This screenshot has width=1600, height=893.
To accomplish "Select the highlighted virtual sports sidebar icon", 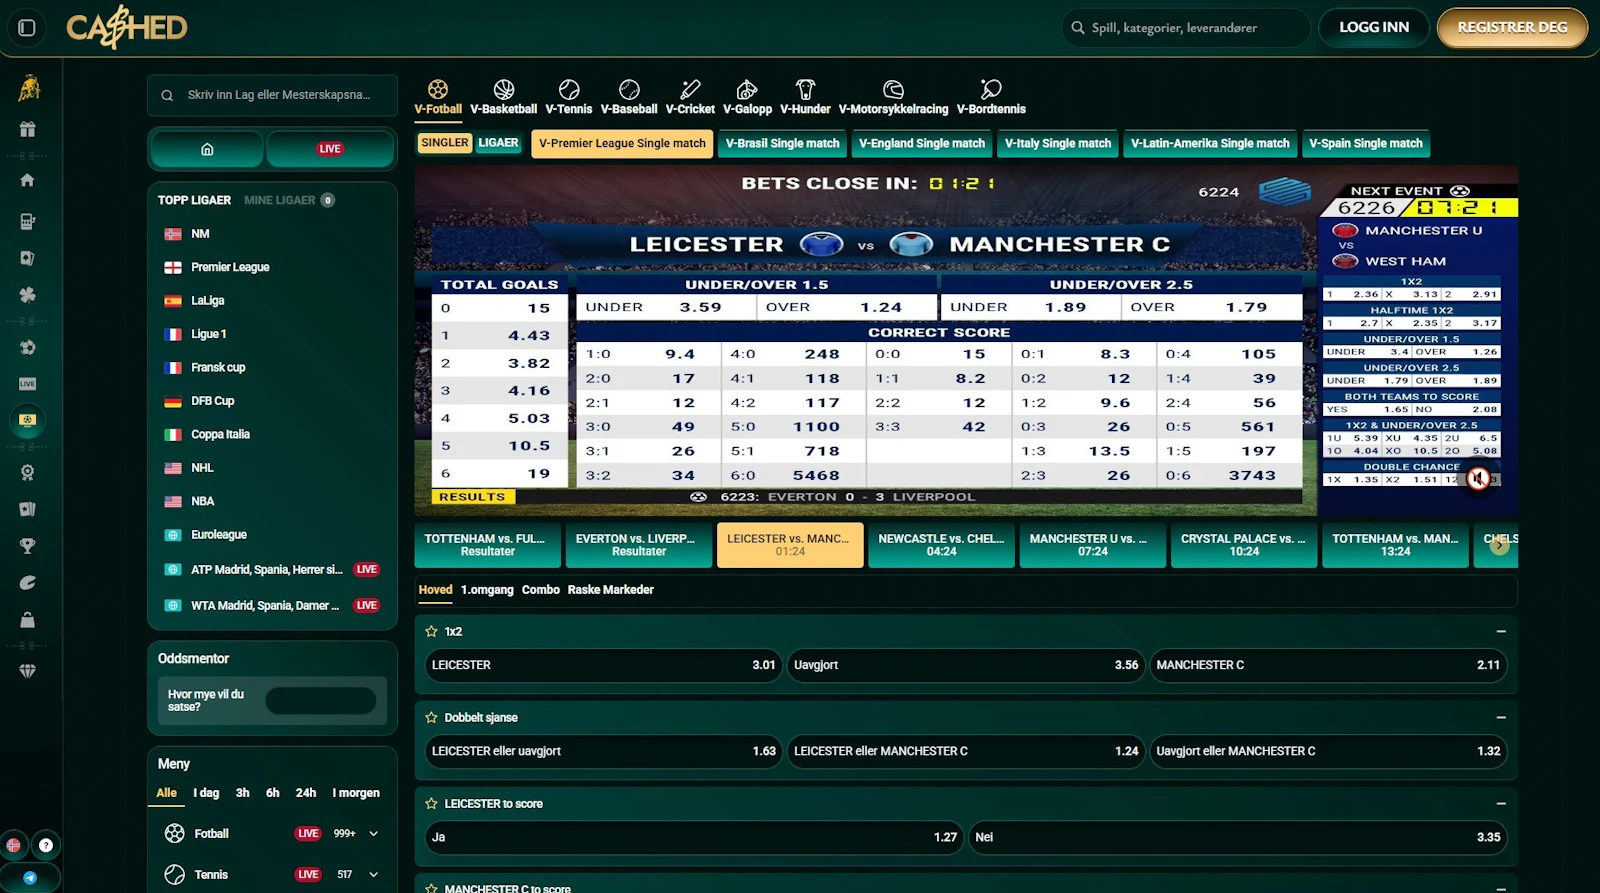I will (x=27, y=420).
